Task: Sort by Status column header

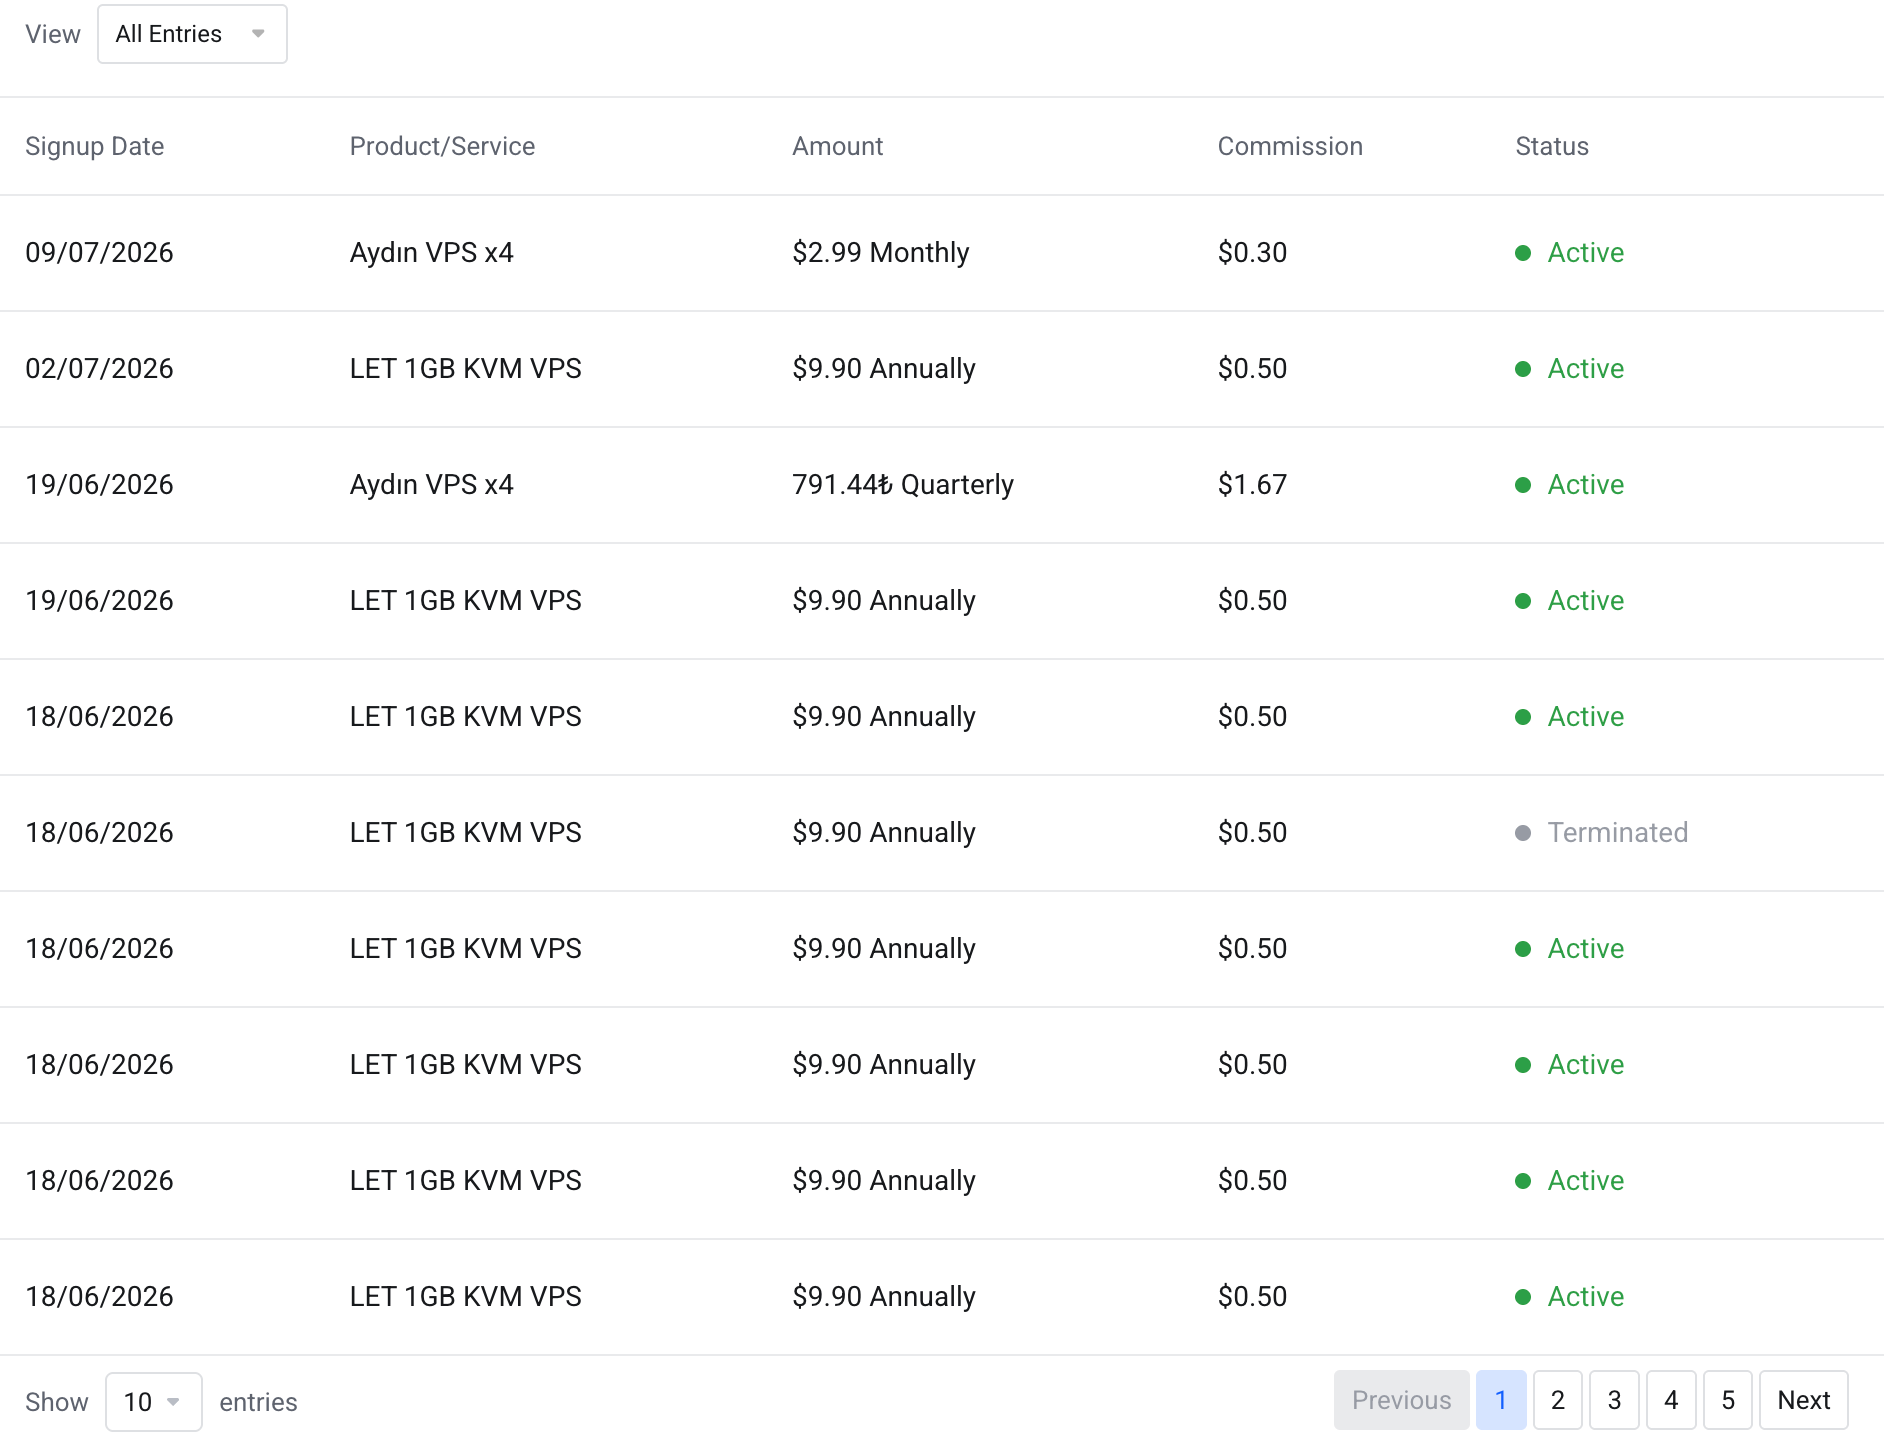Action: pyautogui.click(x=1552, y=146)
